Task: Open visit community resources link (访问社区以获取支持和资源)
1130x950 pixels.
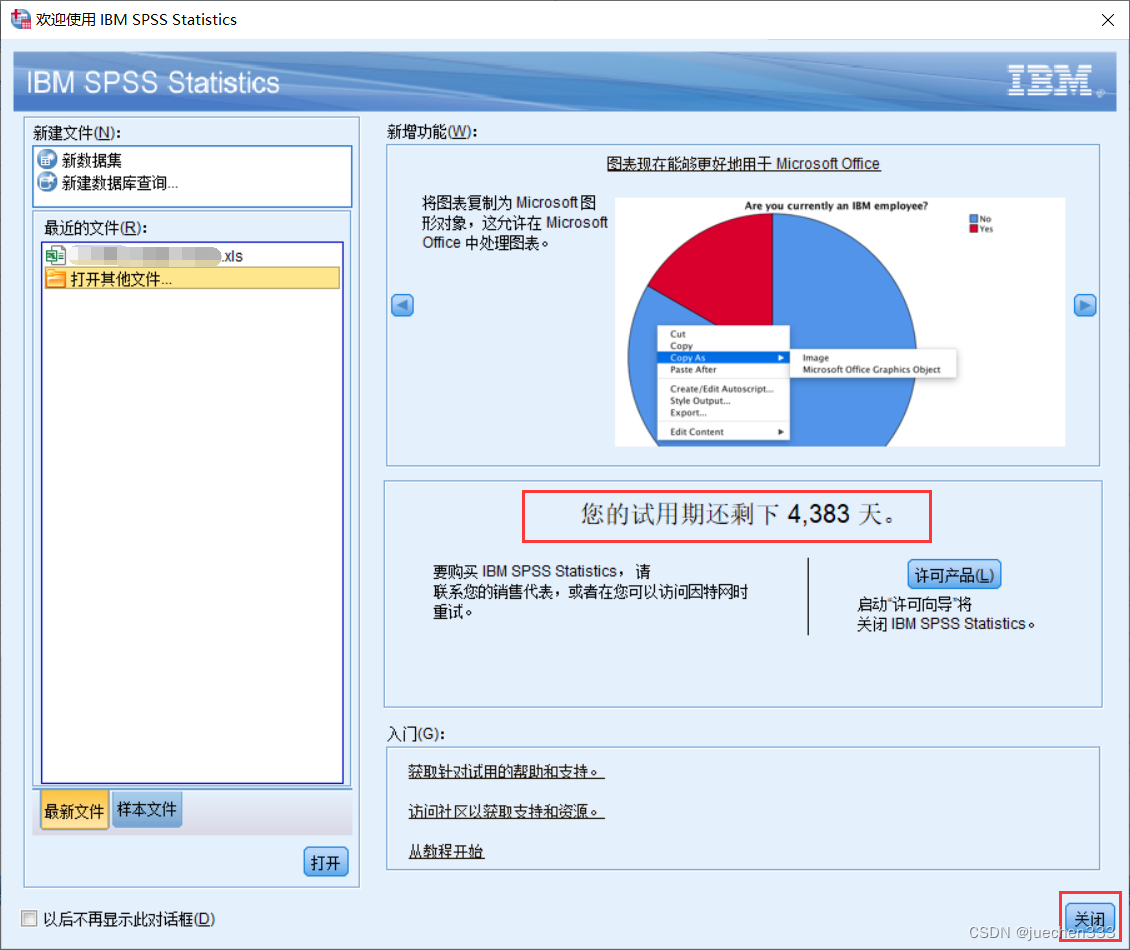Action: [x=506, y=811]
